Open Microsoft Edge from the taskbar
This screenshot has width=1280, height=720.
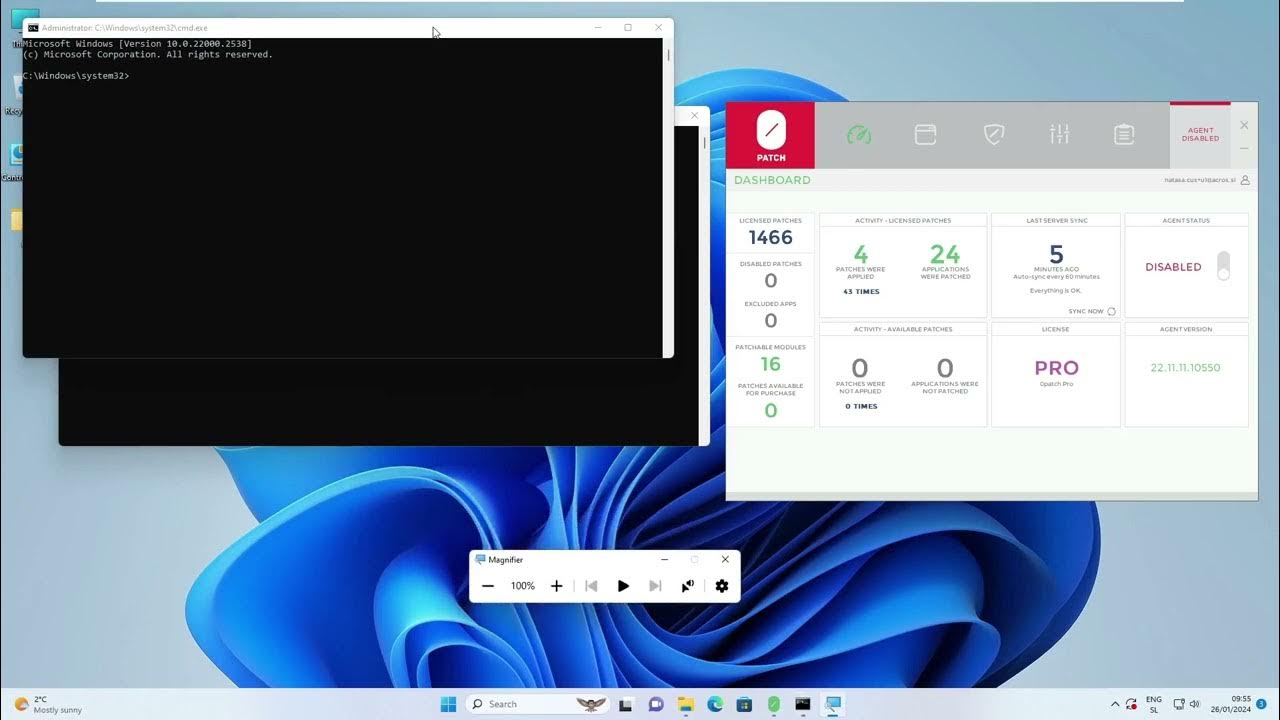pos(715,704)
